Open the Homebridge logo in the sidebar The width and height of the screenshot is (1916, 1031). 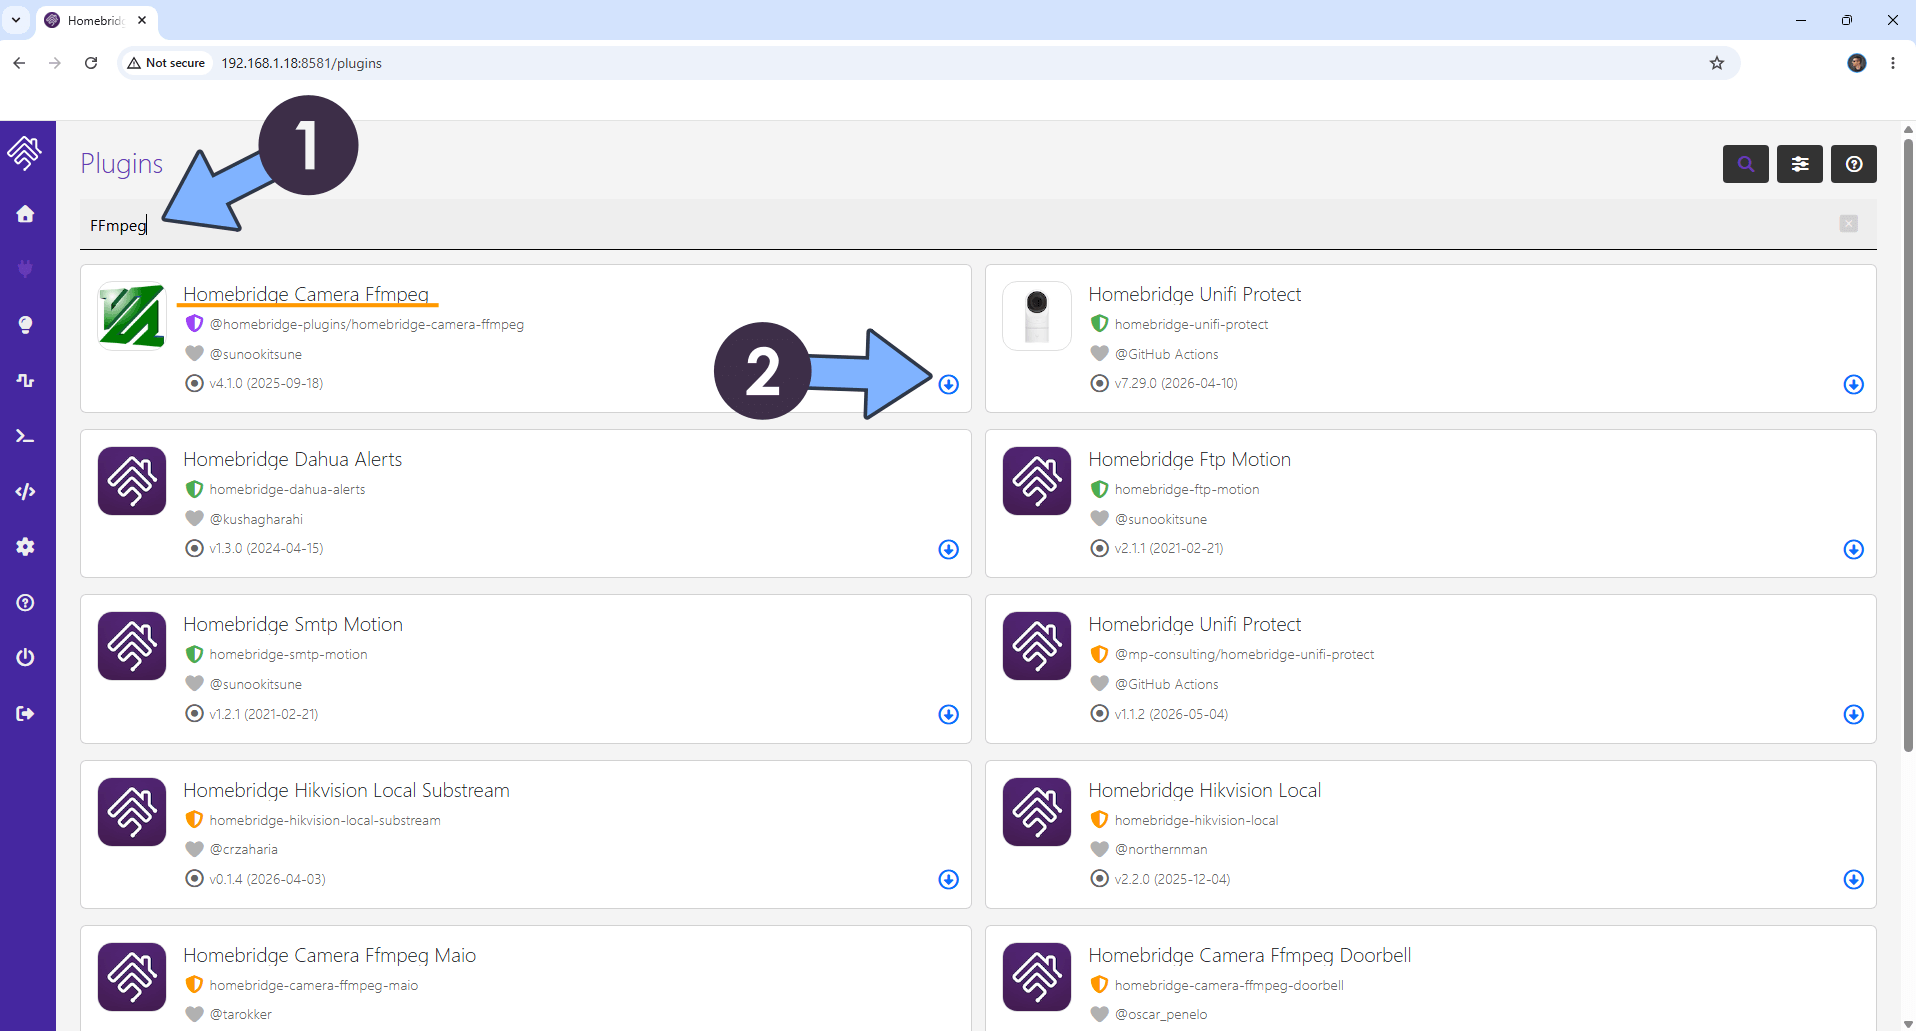25,152
